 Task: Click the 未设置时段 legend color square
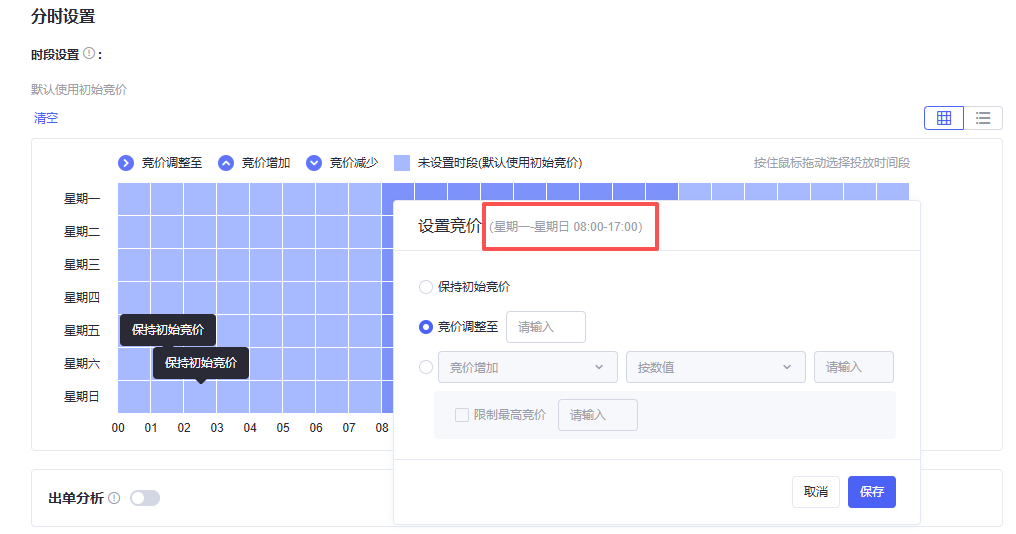click(402, 163)
